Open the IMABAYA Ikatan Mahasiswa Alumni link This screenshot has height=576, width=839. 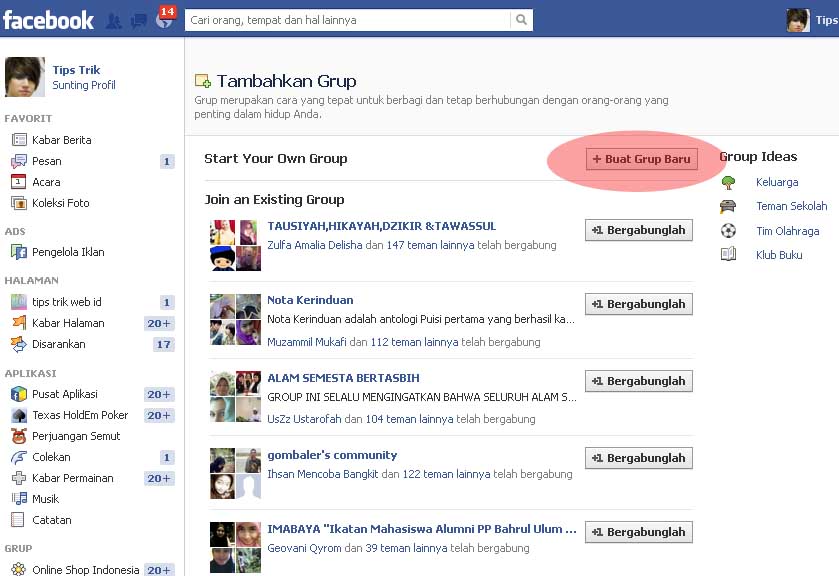(x=422, y=529)
